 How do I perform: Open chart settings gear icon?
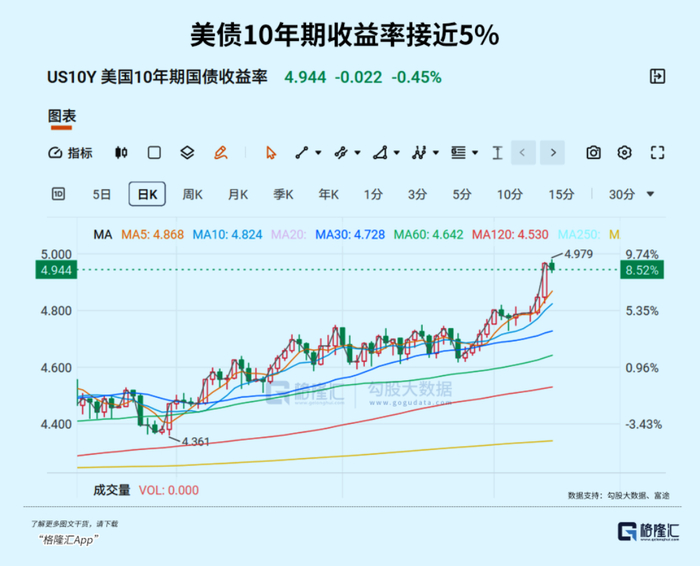click(624, 153)
